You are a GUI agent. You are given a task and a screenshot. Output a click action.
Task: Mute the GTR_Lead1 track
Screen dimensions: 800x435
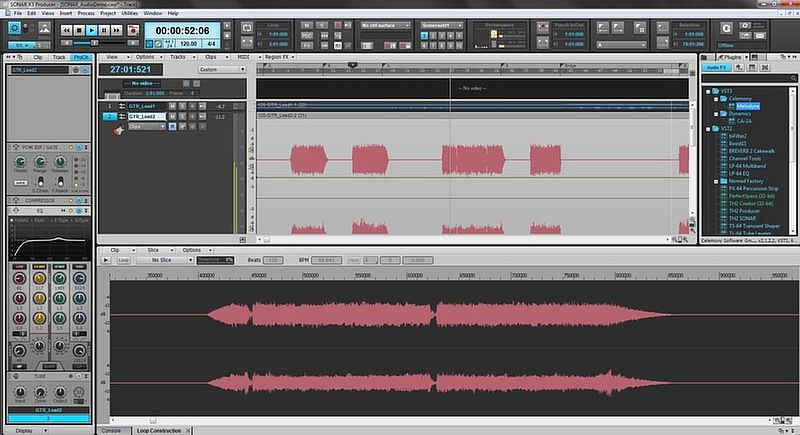pos(172,105)
